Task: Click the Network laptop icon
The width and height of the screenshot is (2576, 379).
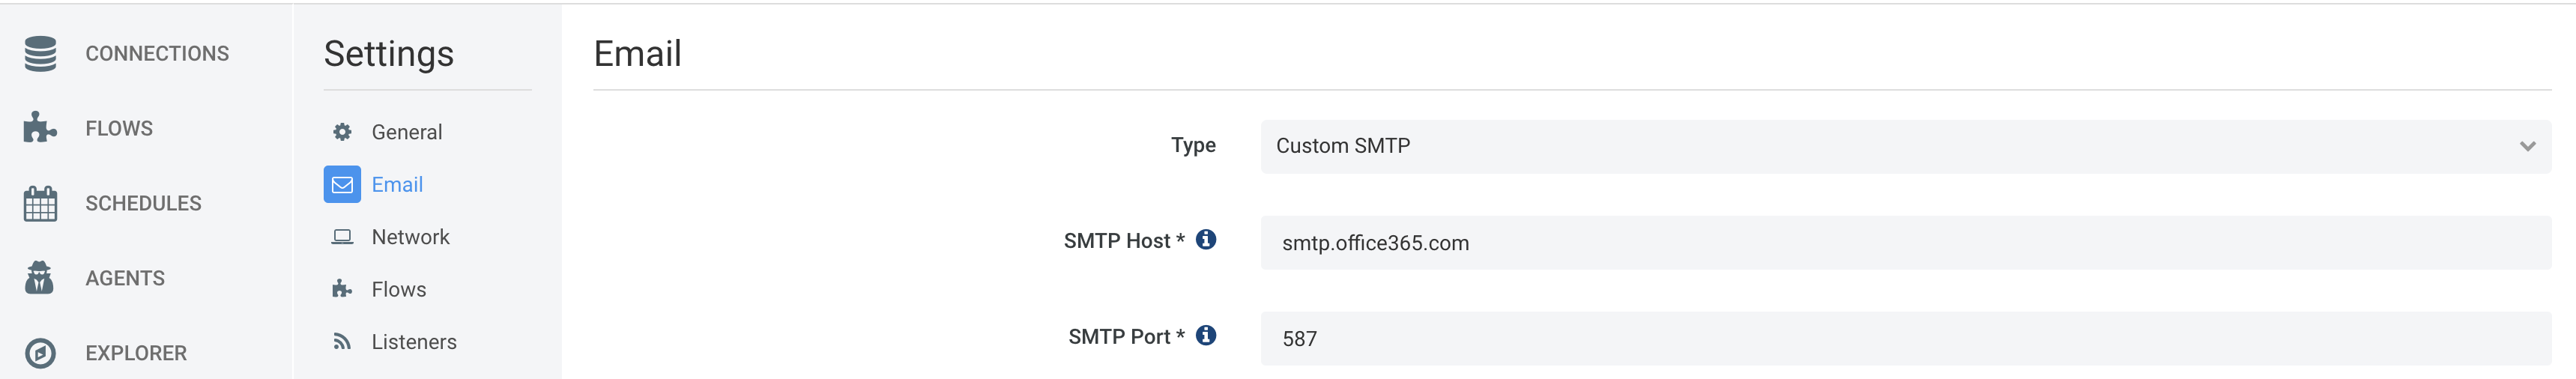Action: coord(342,237)
